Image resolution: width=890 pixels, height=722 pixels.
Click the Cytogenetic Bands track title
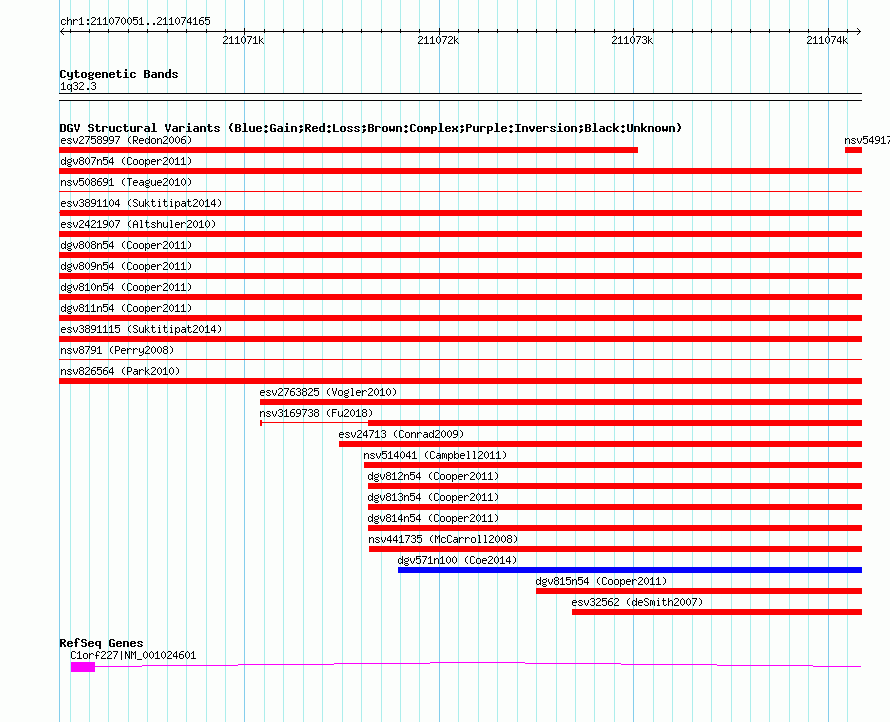(x=119, y=74)
